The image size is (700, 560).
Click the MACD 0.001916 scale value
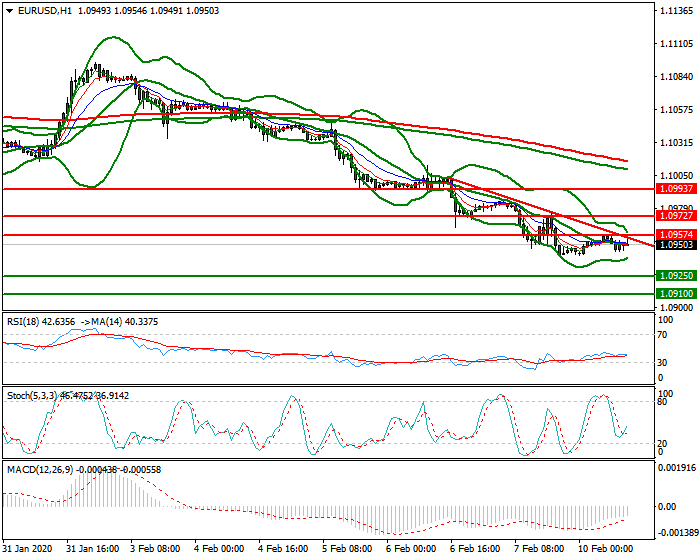(676, 468)
